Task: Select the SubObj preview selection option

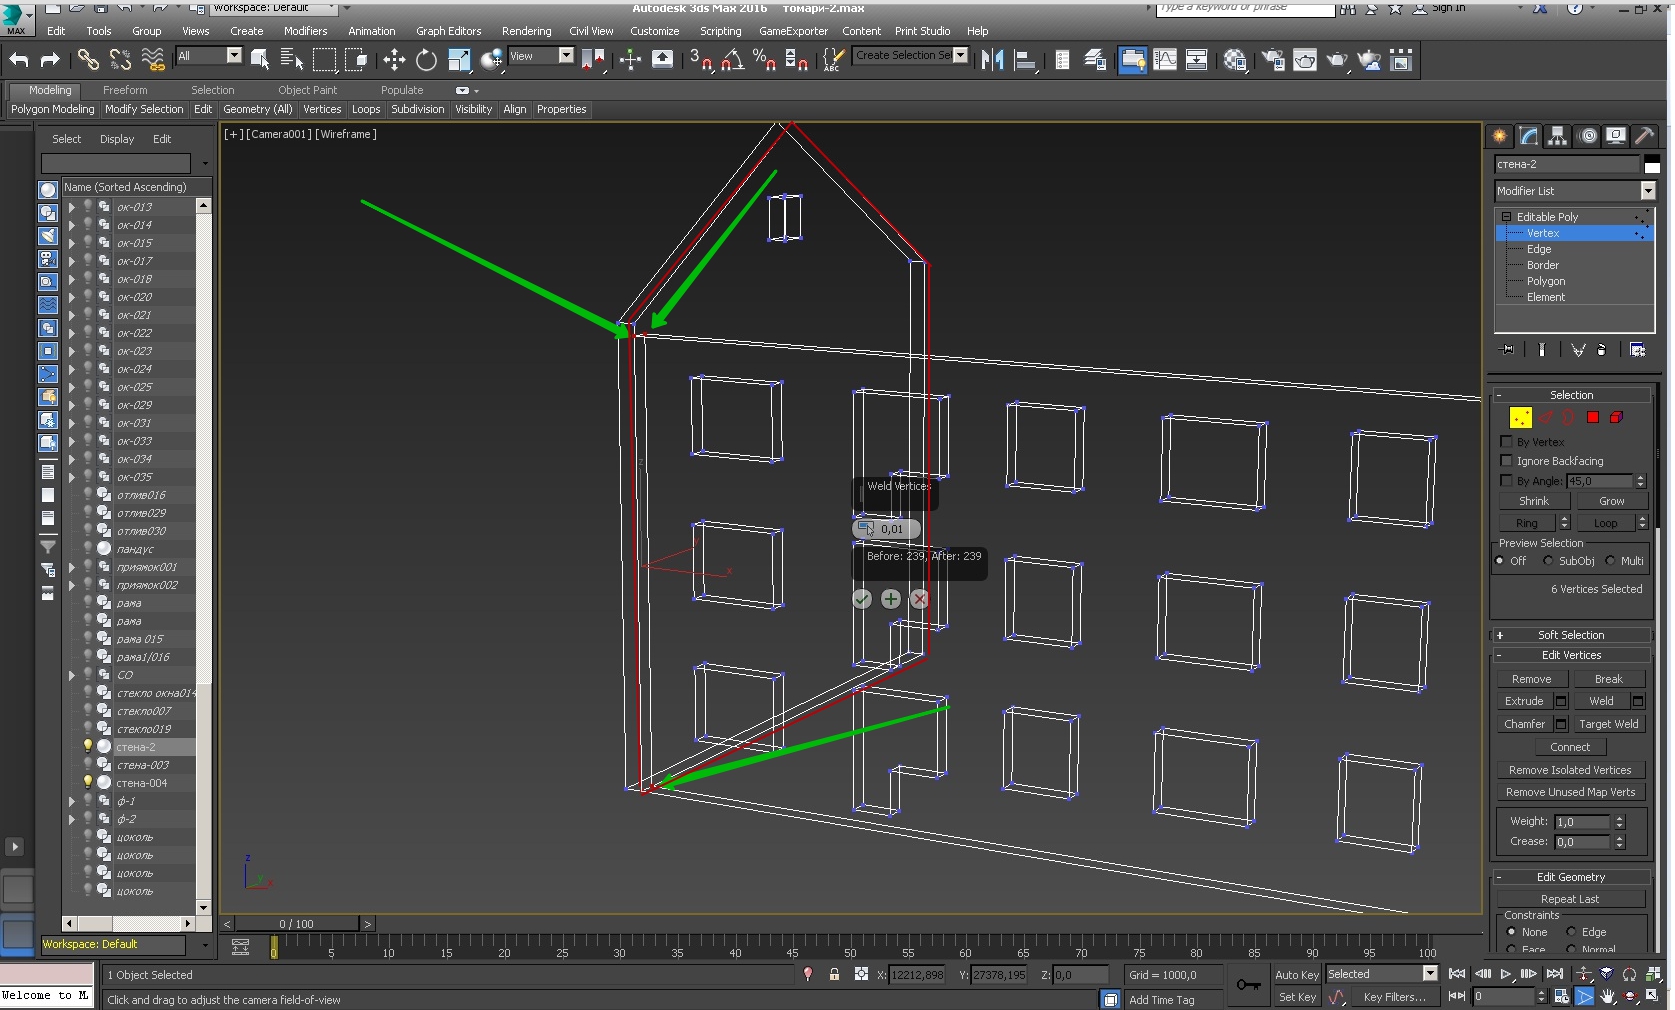Action: (x=1548, y=561)
